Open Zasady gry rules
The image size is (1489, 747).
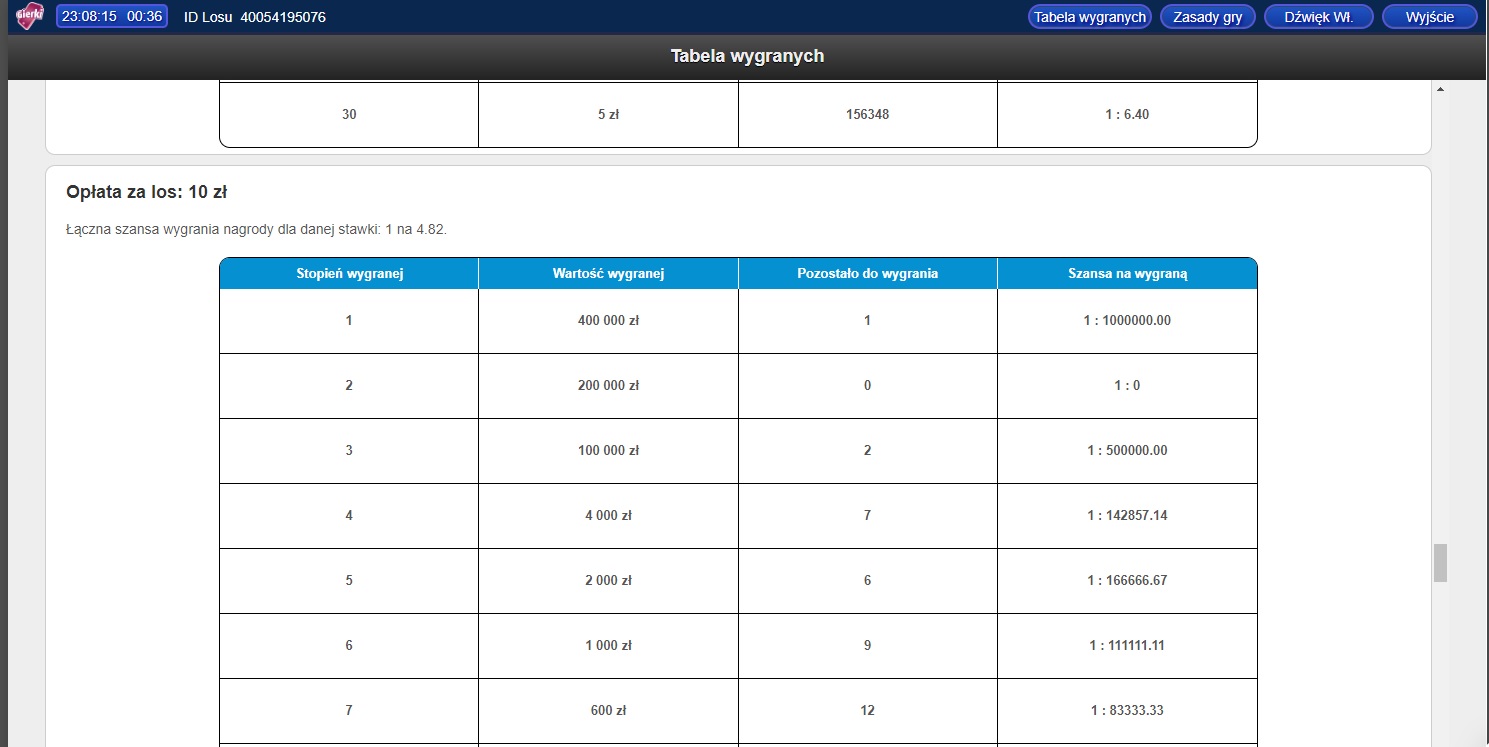tap(1207, 17)
